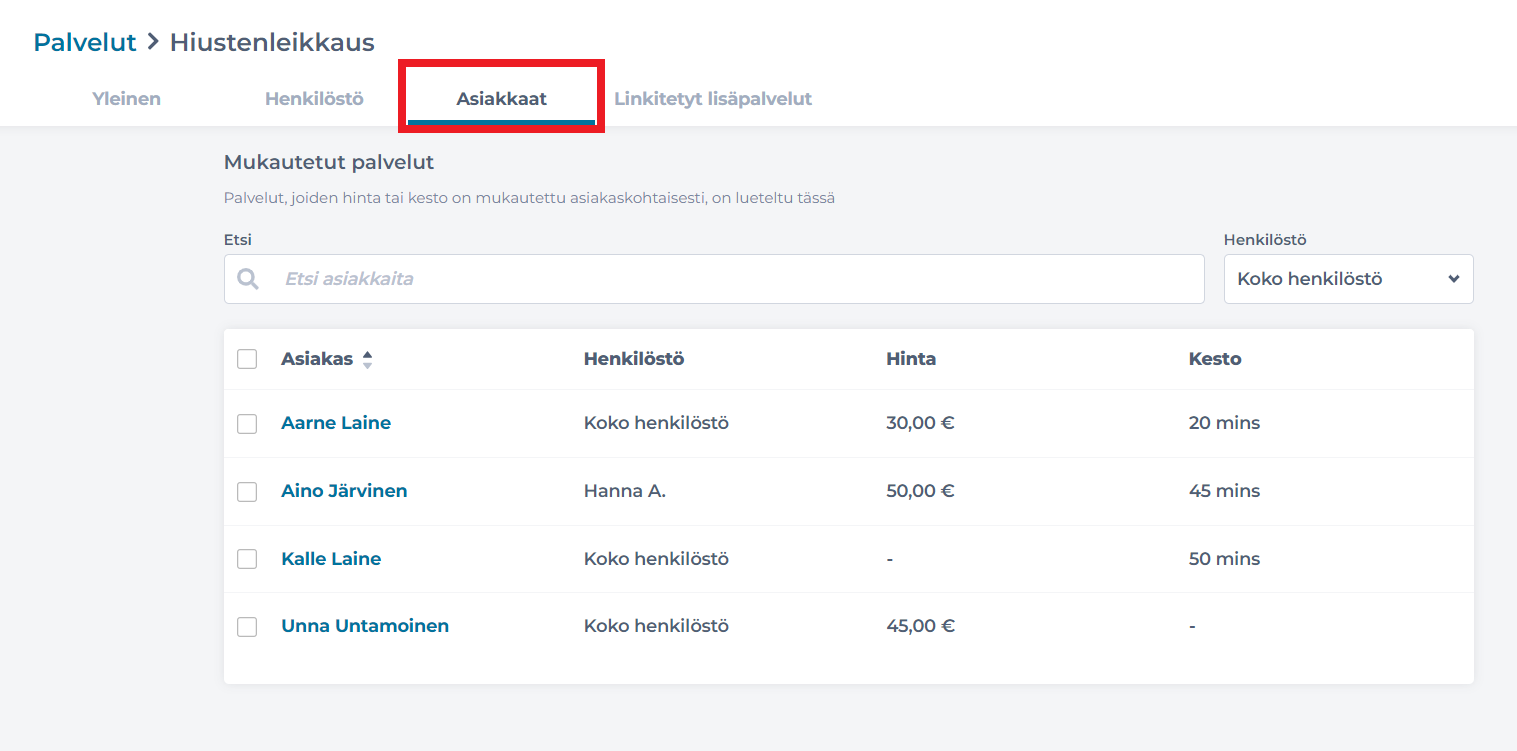1517x751 pixels.
Task: Sort by Asiakas column arrows
Action: 367,360
